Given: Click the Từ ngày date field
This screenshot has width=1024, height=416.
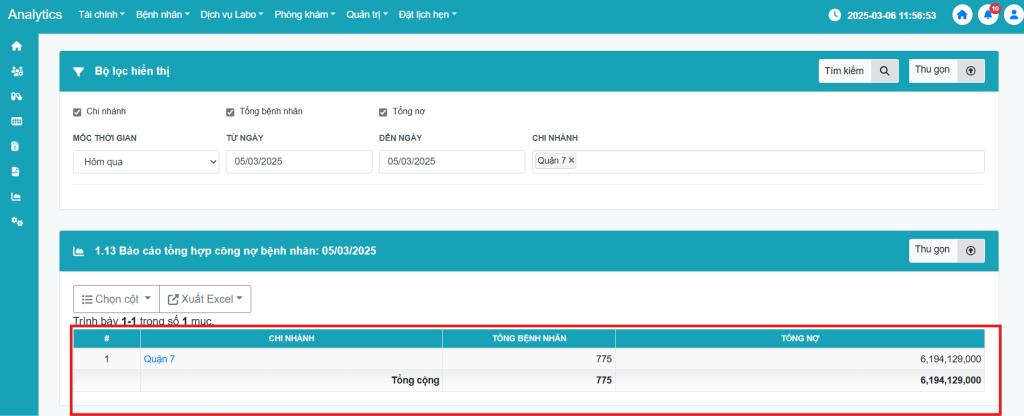Looking at the screenshot, I should pyautogui.click(x=298, y=161).
